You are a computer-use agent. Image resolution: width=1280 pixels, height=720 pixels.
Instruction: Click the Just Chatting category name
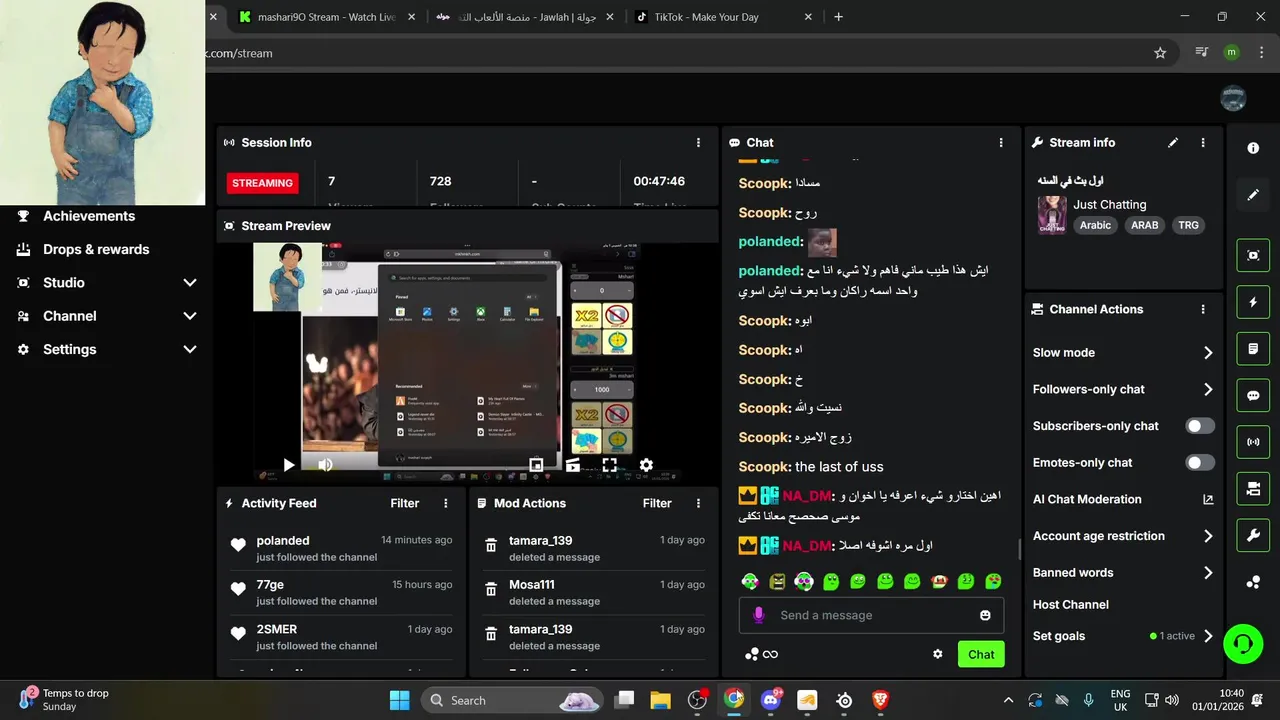click(x=1109, y=204)
